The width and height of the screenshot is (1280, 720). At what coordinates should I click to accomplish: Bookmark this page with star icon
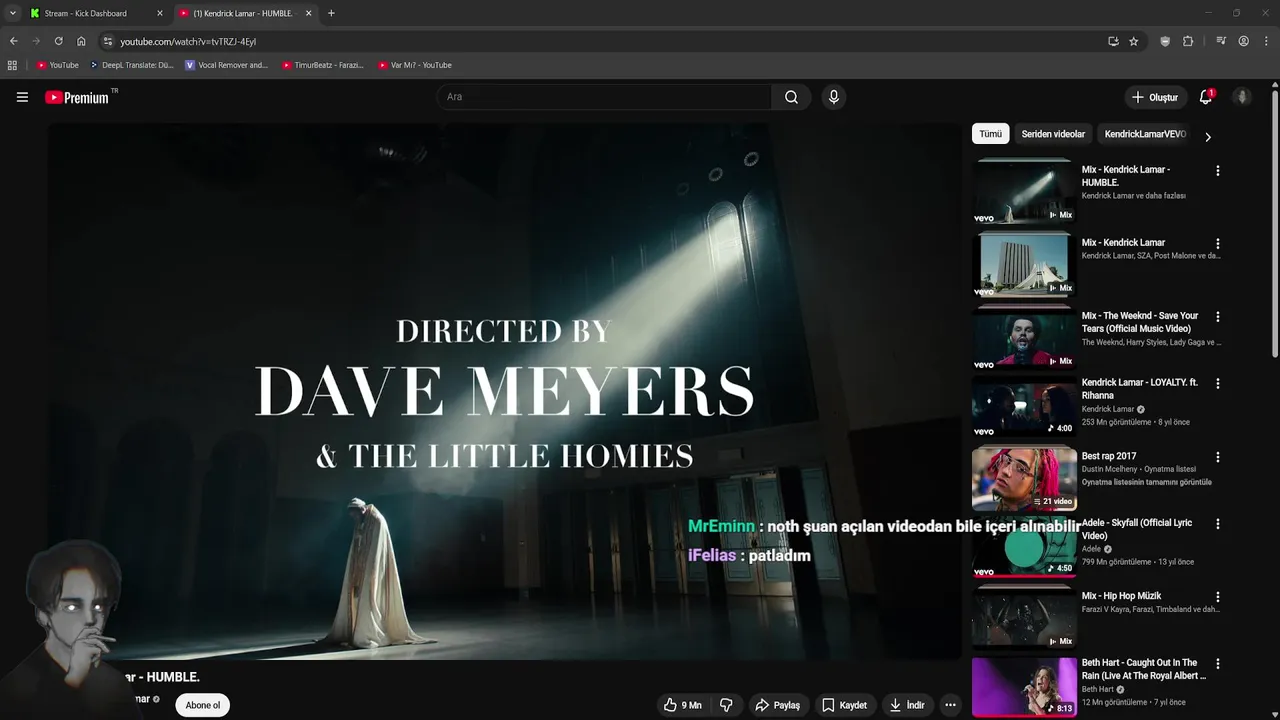tap(1133, 41)
